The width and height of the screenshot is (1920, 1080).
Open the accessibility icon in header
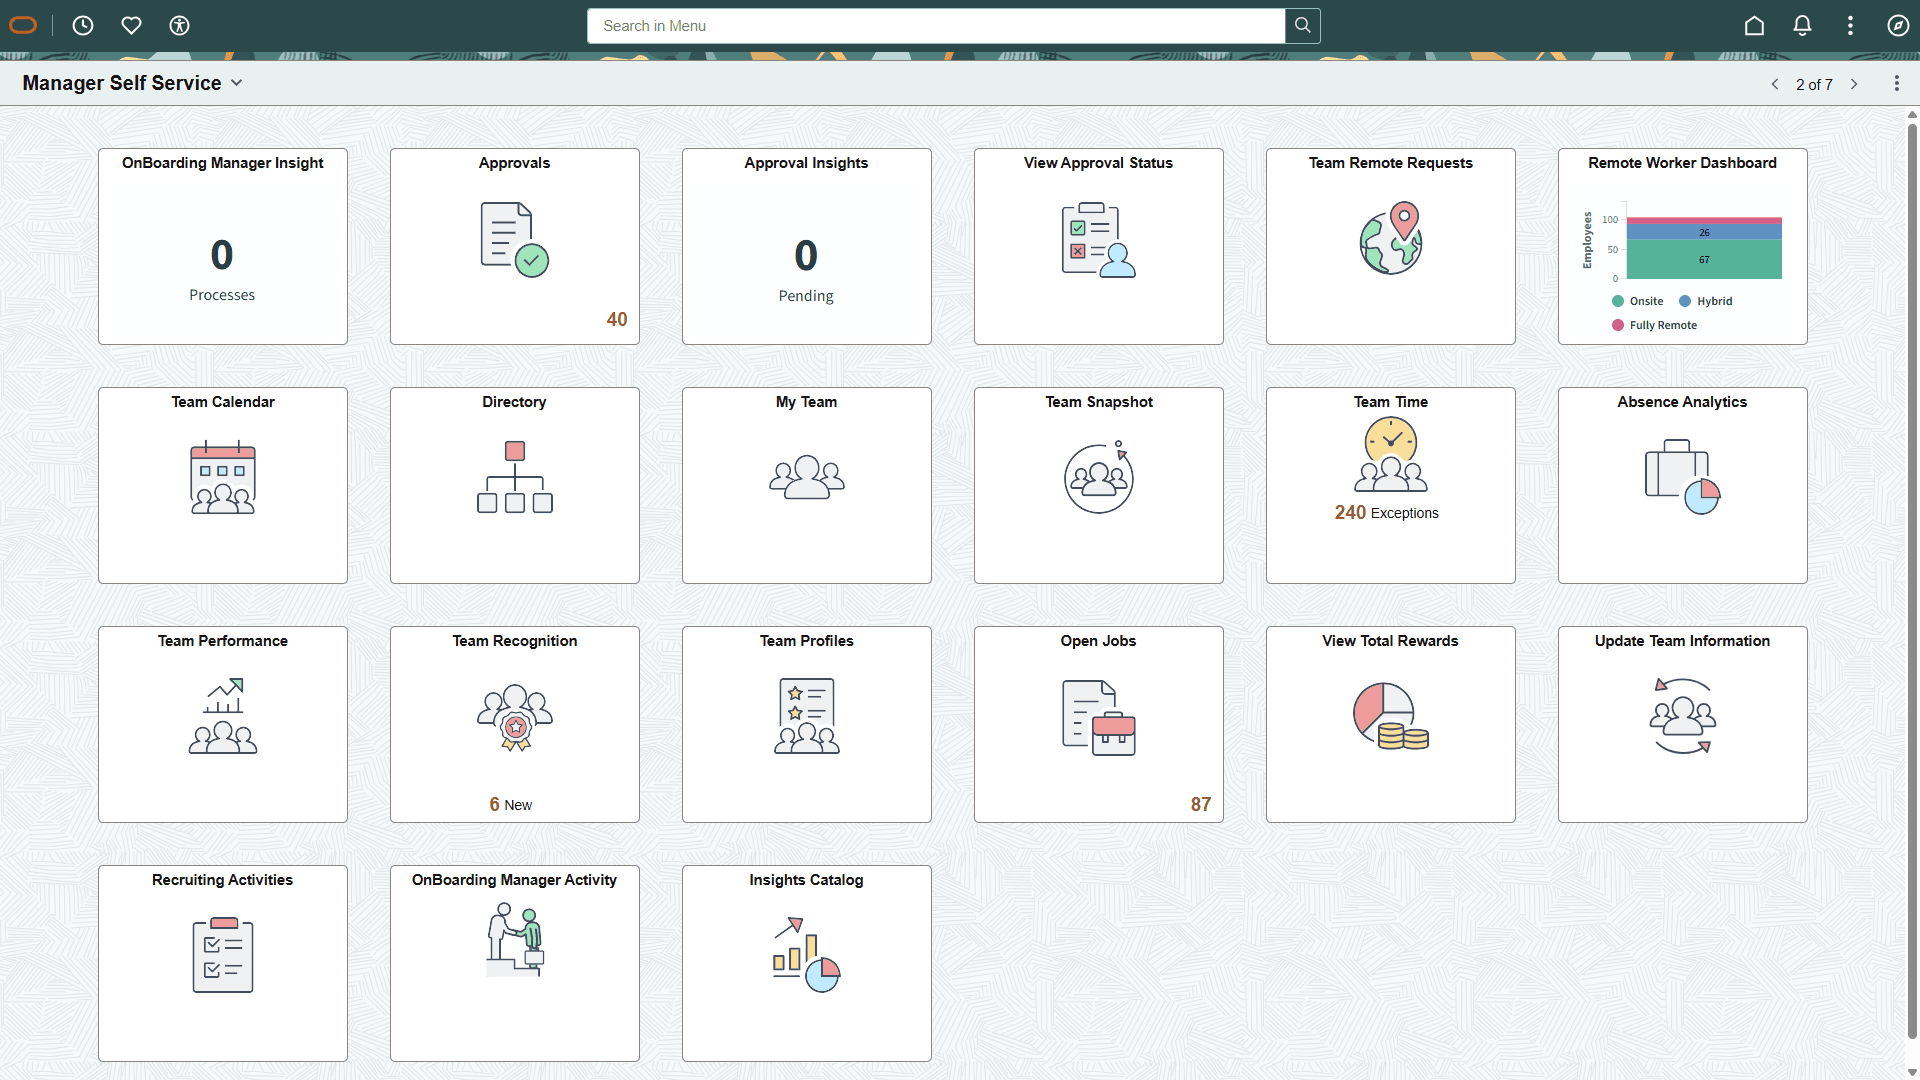coord(179,26)
